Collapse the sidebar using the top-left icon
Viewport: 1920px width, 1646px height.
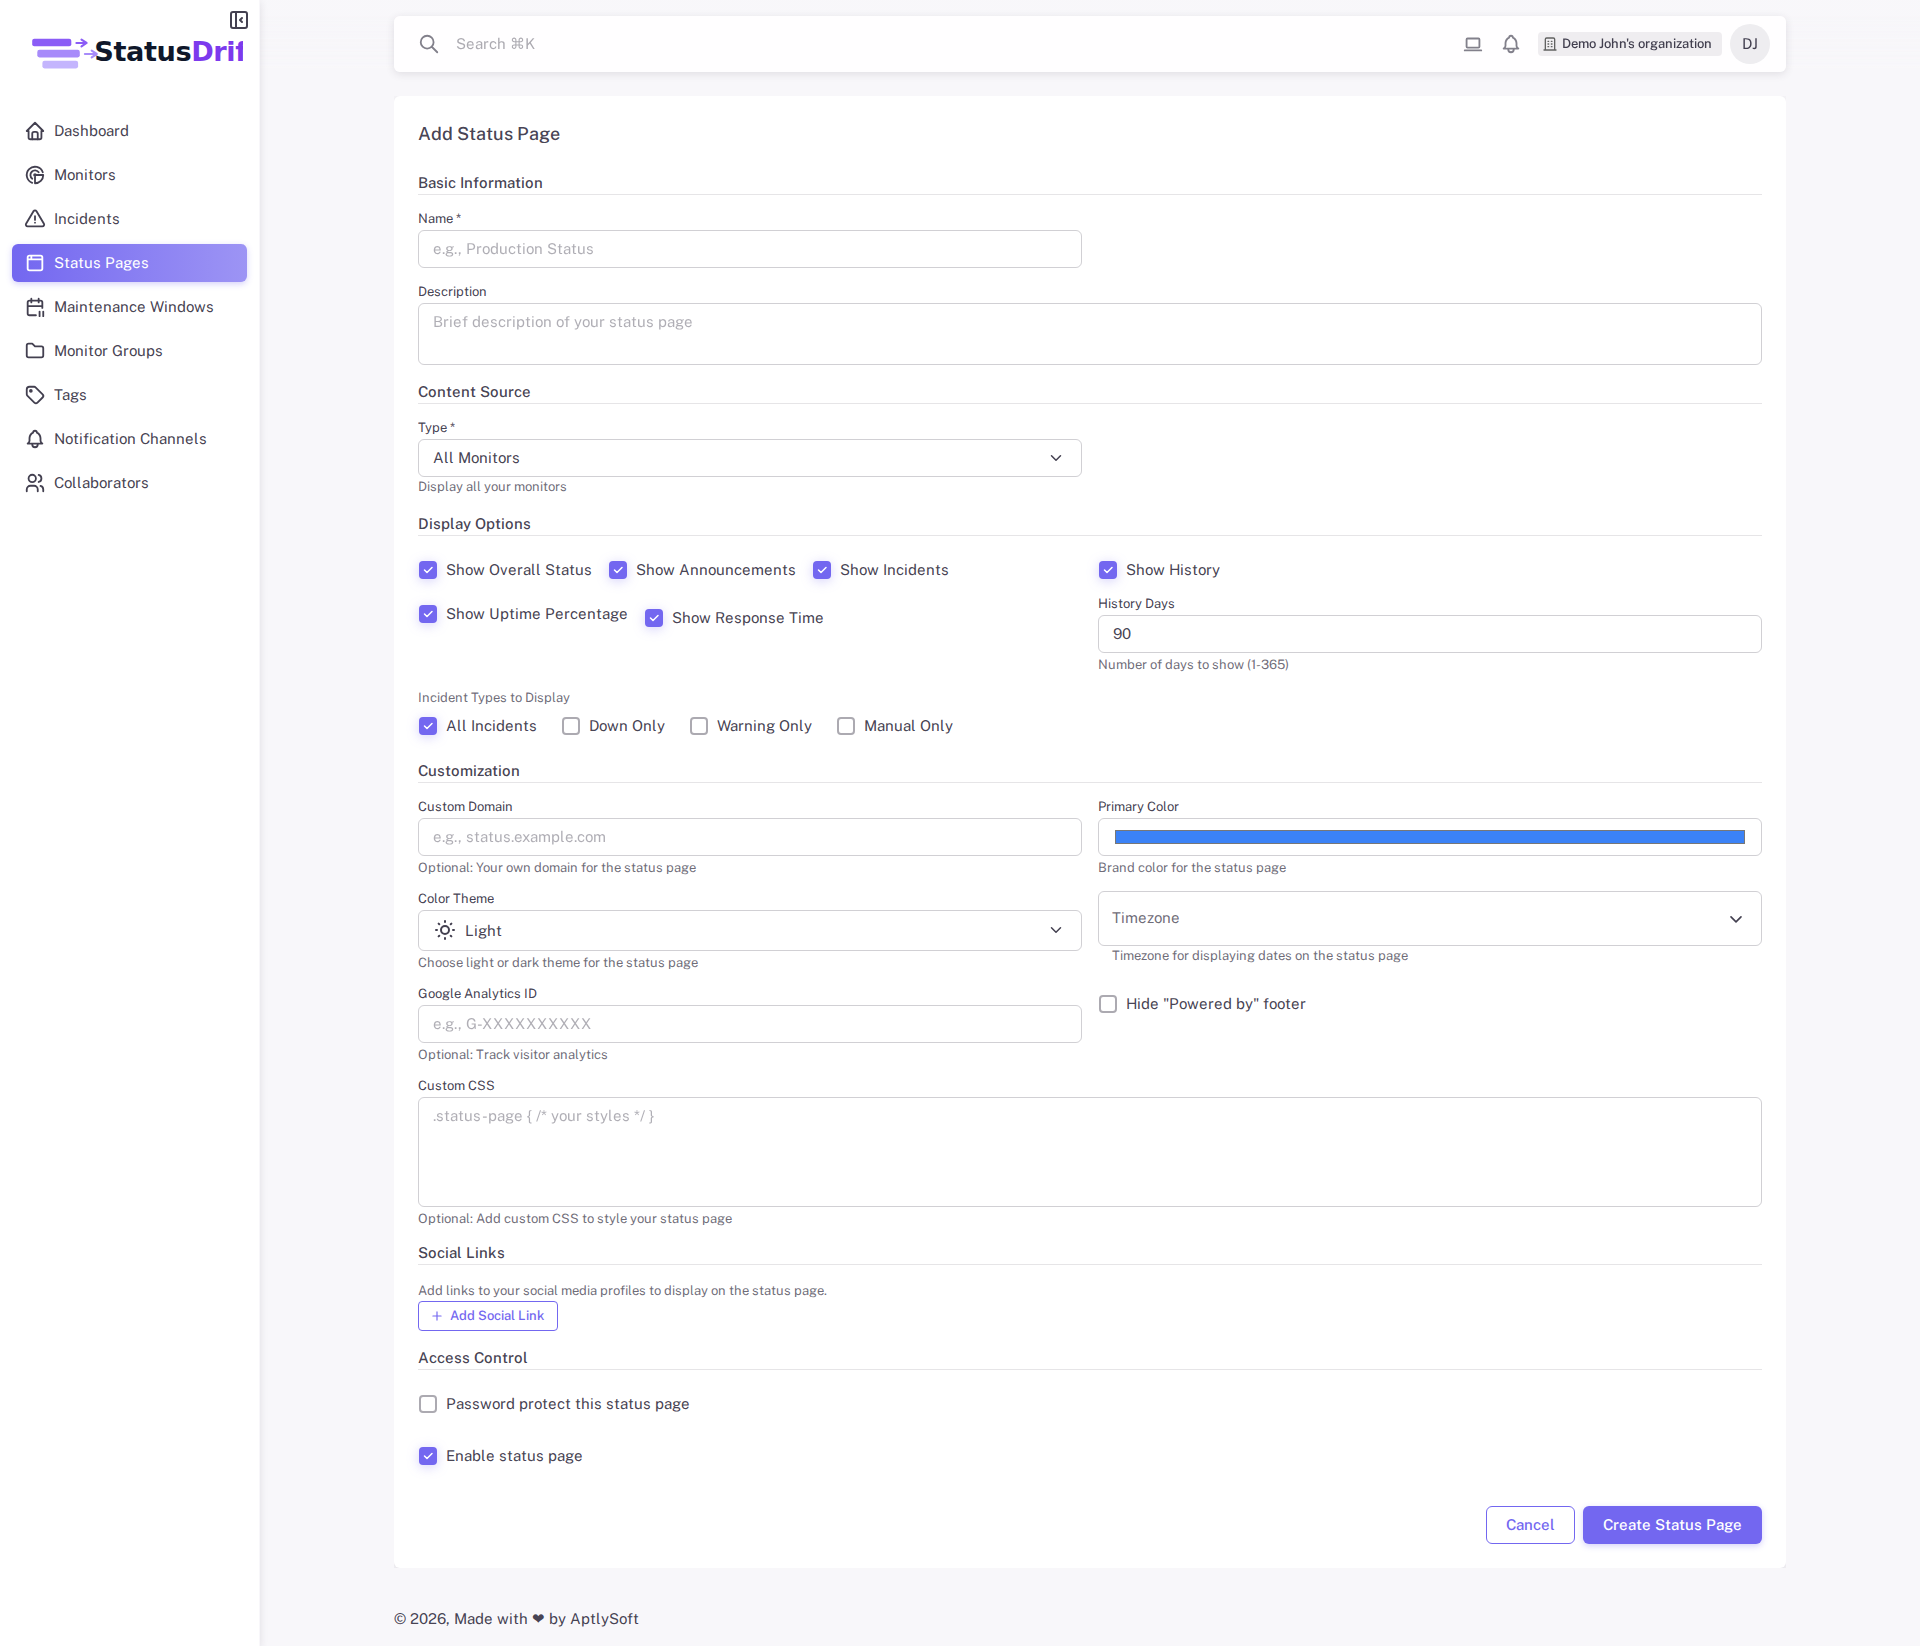pyautogui.click(x=238, y=20)
